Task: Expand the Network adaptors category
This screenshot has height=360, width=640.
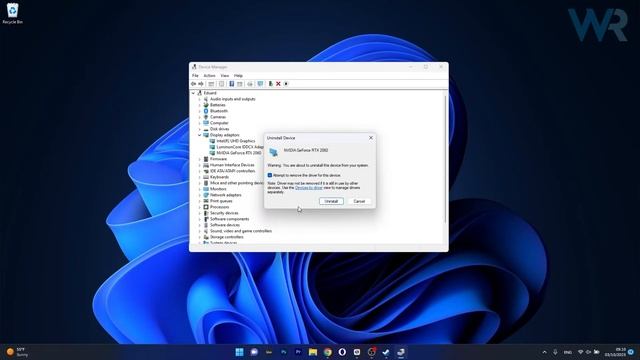Action: click(200, 195)
